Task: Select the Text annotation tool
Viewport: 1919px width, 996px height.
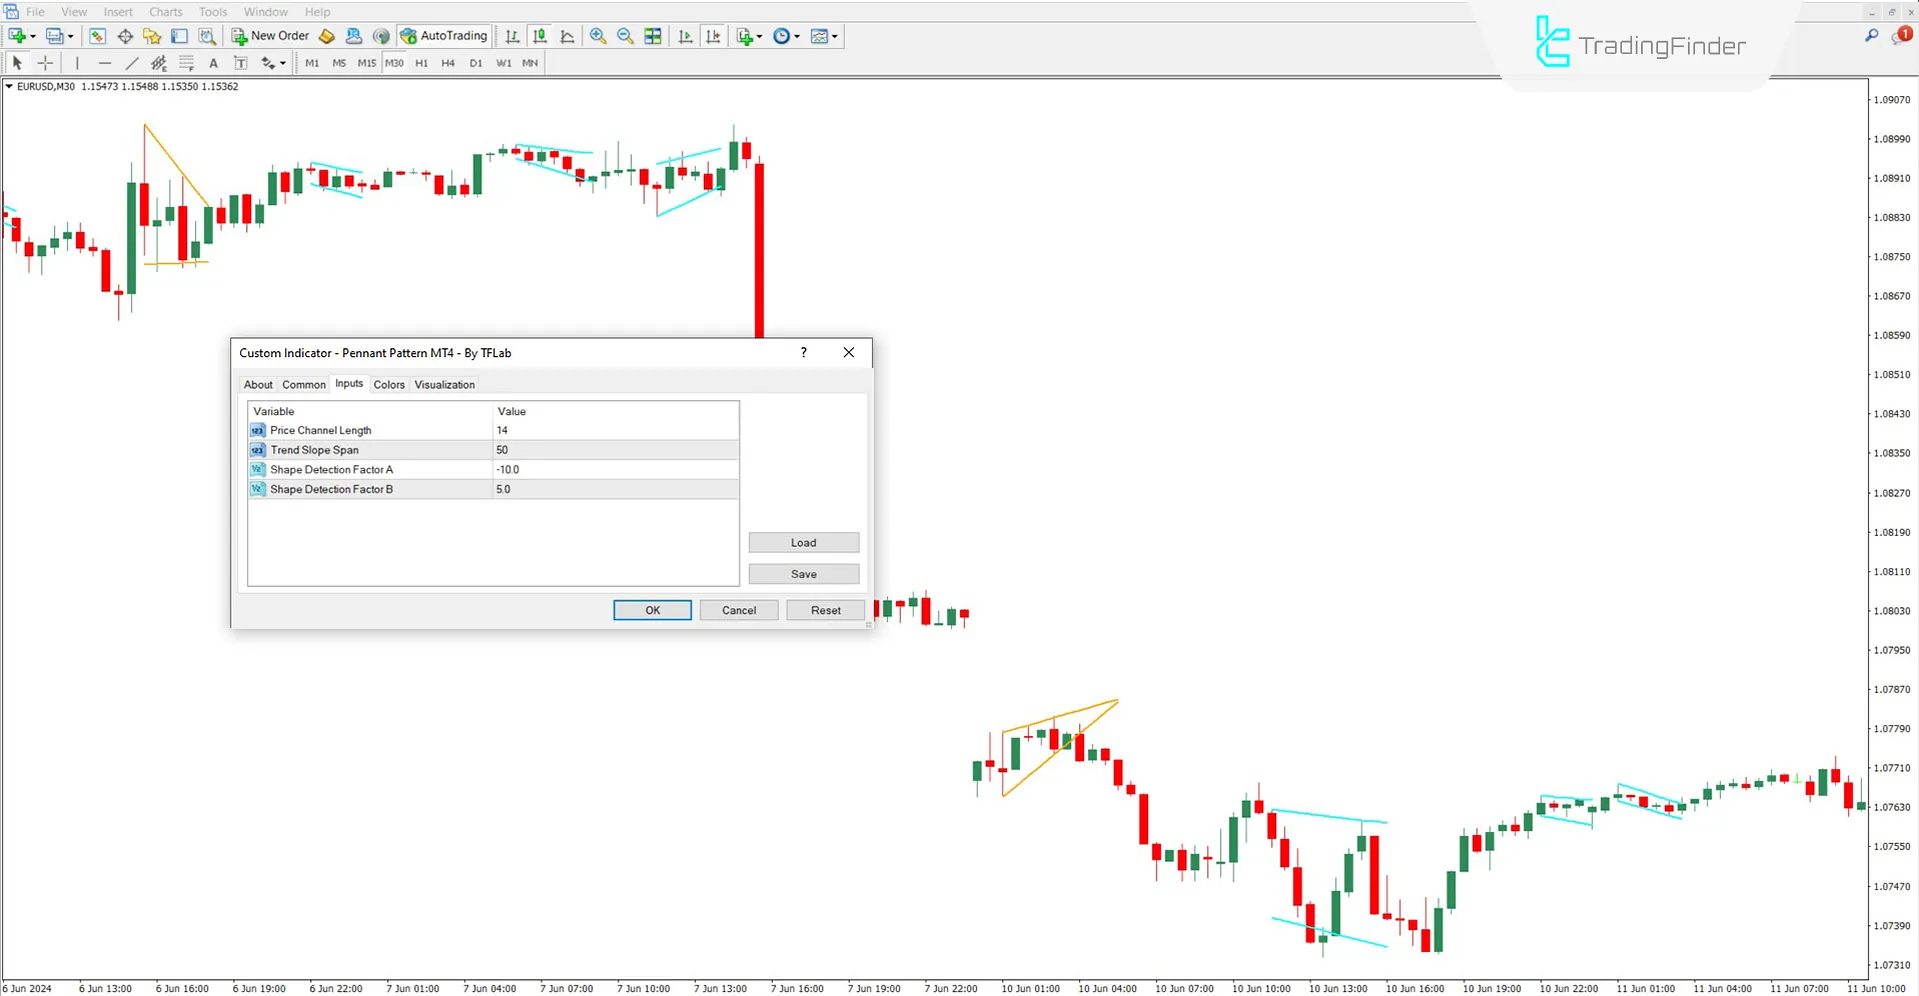Action: pyautogui.click(x=213, y=62)
